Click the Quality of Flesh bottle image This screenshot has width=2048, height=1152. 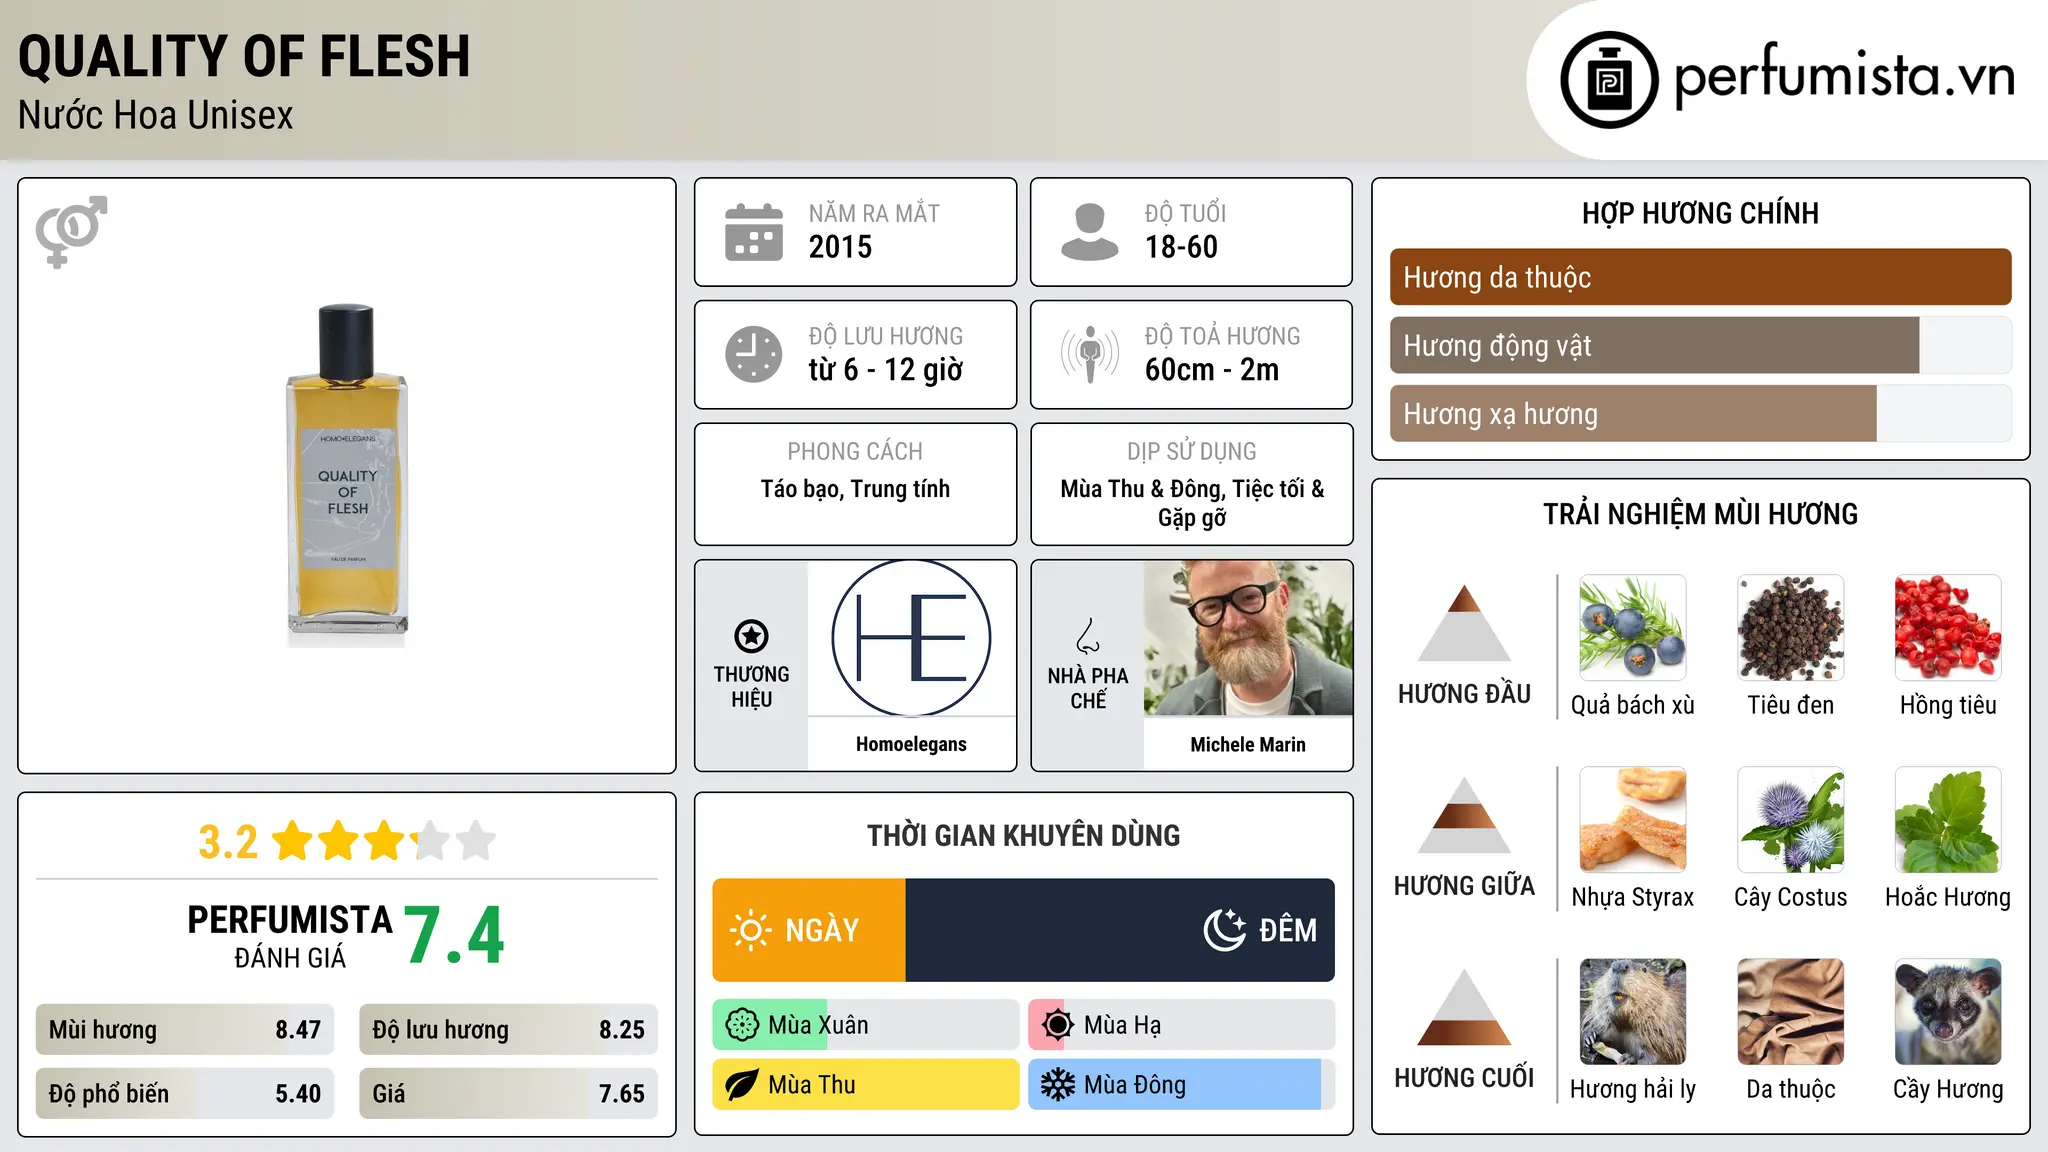[347, 475]
